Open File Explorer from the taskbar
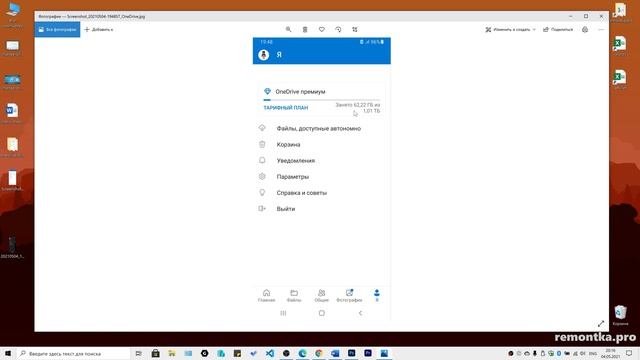Image resolution: width=640 pixels, height=360 pixels. (x=172, y=353)
